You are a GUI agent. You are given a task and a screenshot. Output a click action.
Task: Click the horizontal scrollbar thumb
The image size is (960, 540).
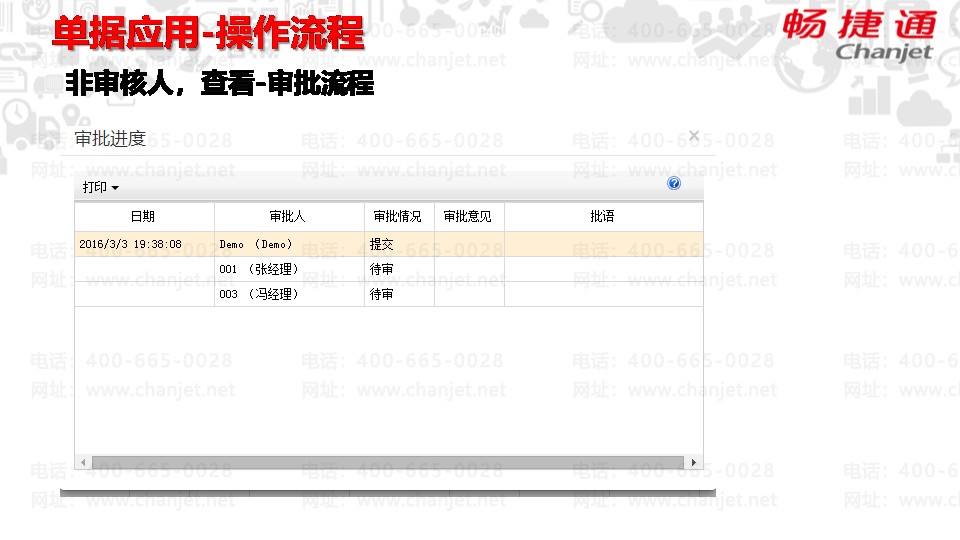click(x=388, y=462)
